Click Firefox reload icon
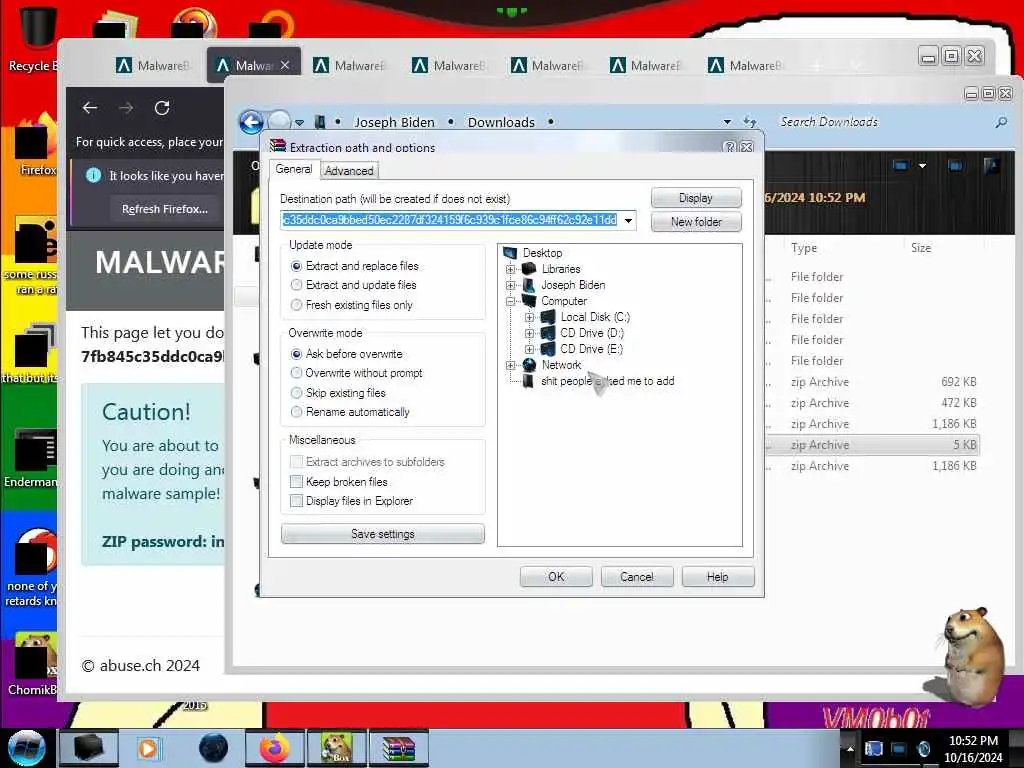This screenshot has width=1024, height=768. tap(162, 108)
